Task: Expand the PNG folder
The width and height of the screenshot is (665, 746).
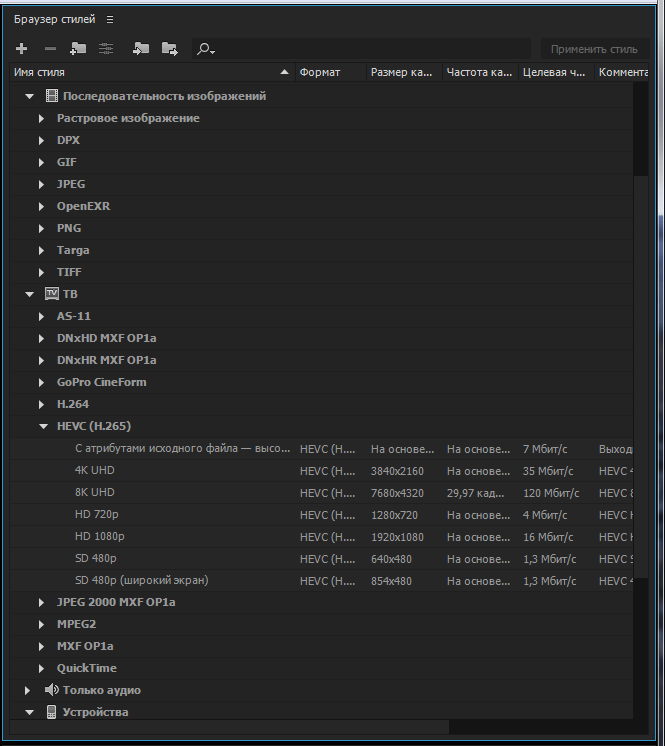Action: 41,228
